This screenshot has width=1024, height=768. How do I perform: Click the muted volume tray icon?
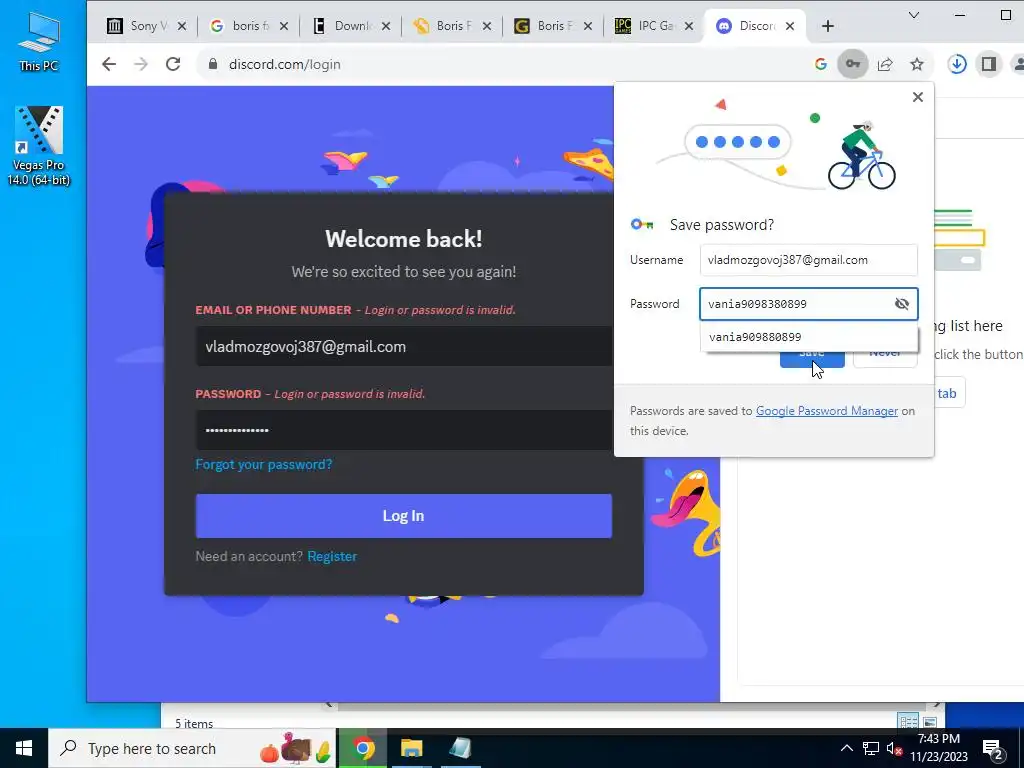pos(894,748)
